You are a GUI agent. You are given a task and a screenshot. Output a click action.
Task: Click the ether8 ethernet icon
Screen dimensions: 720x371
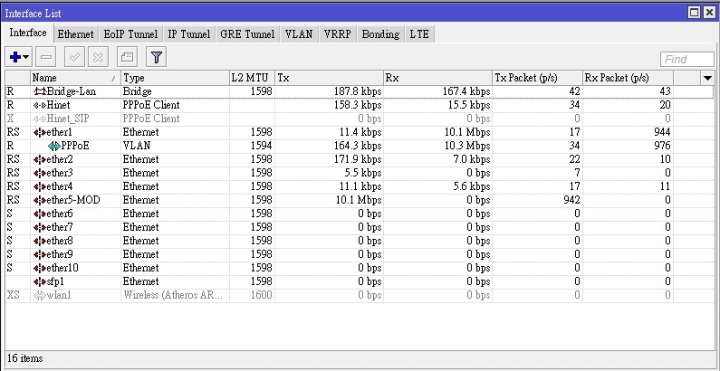(x=40, y=241)
